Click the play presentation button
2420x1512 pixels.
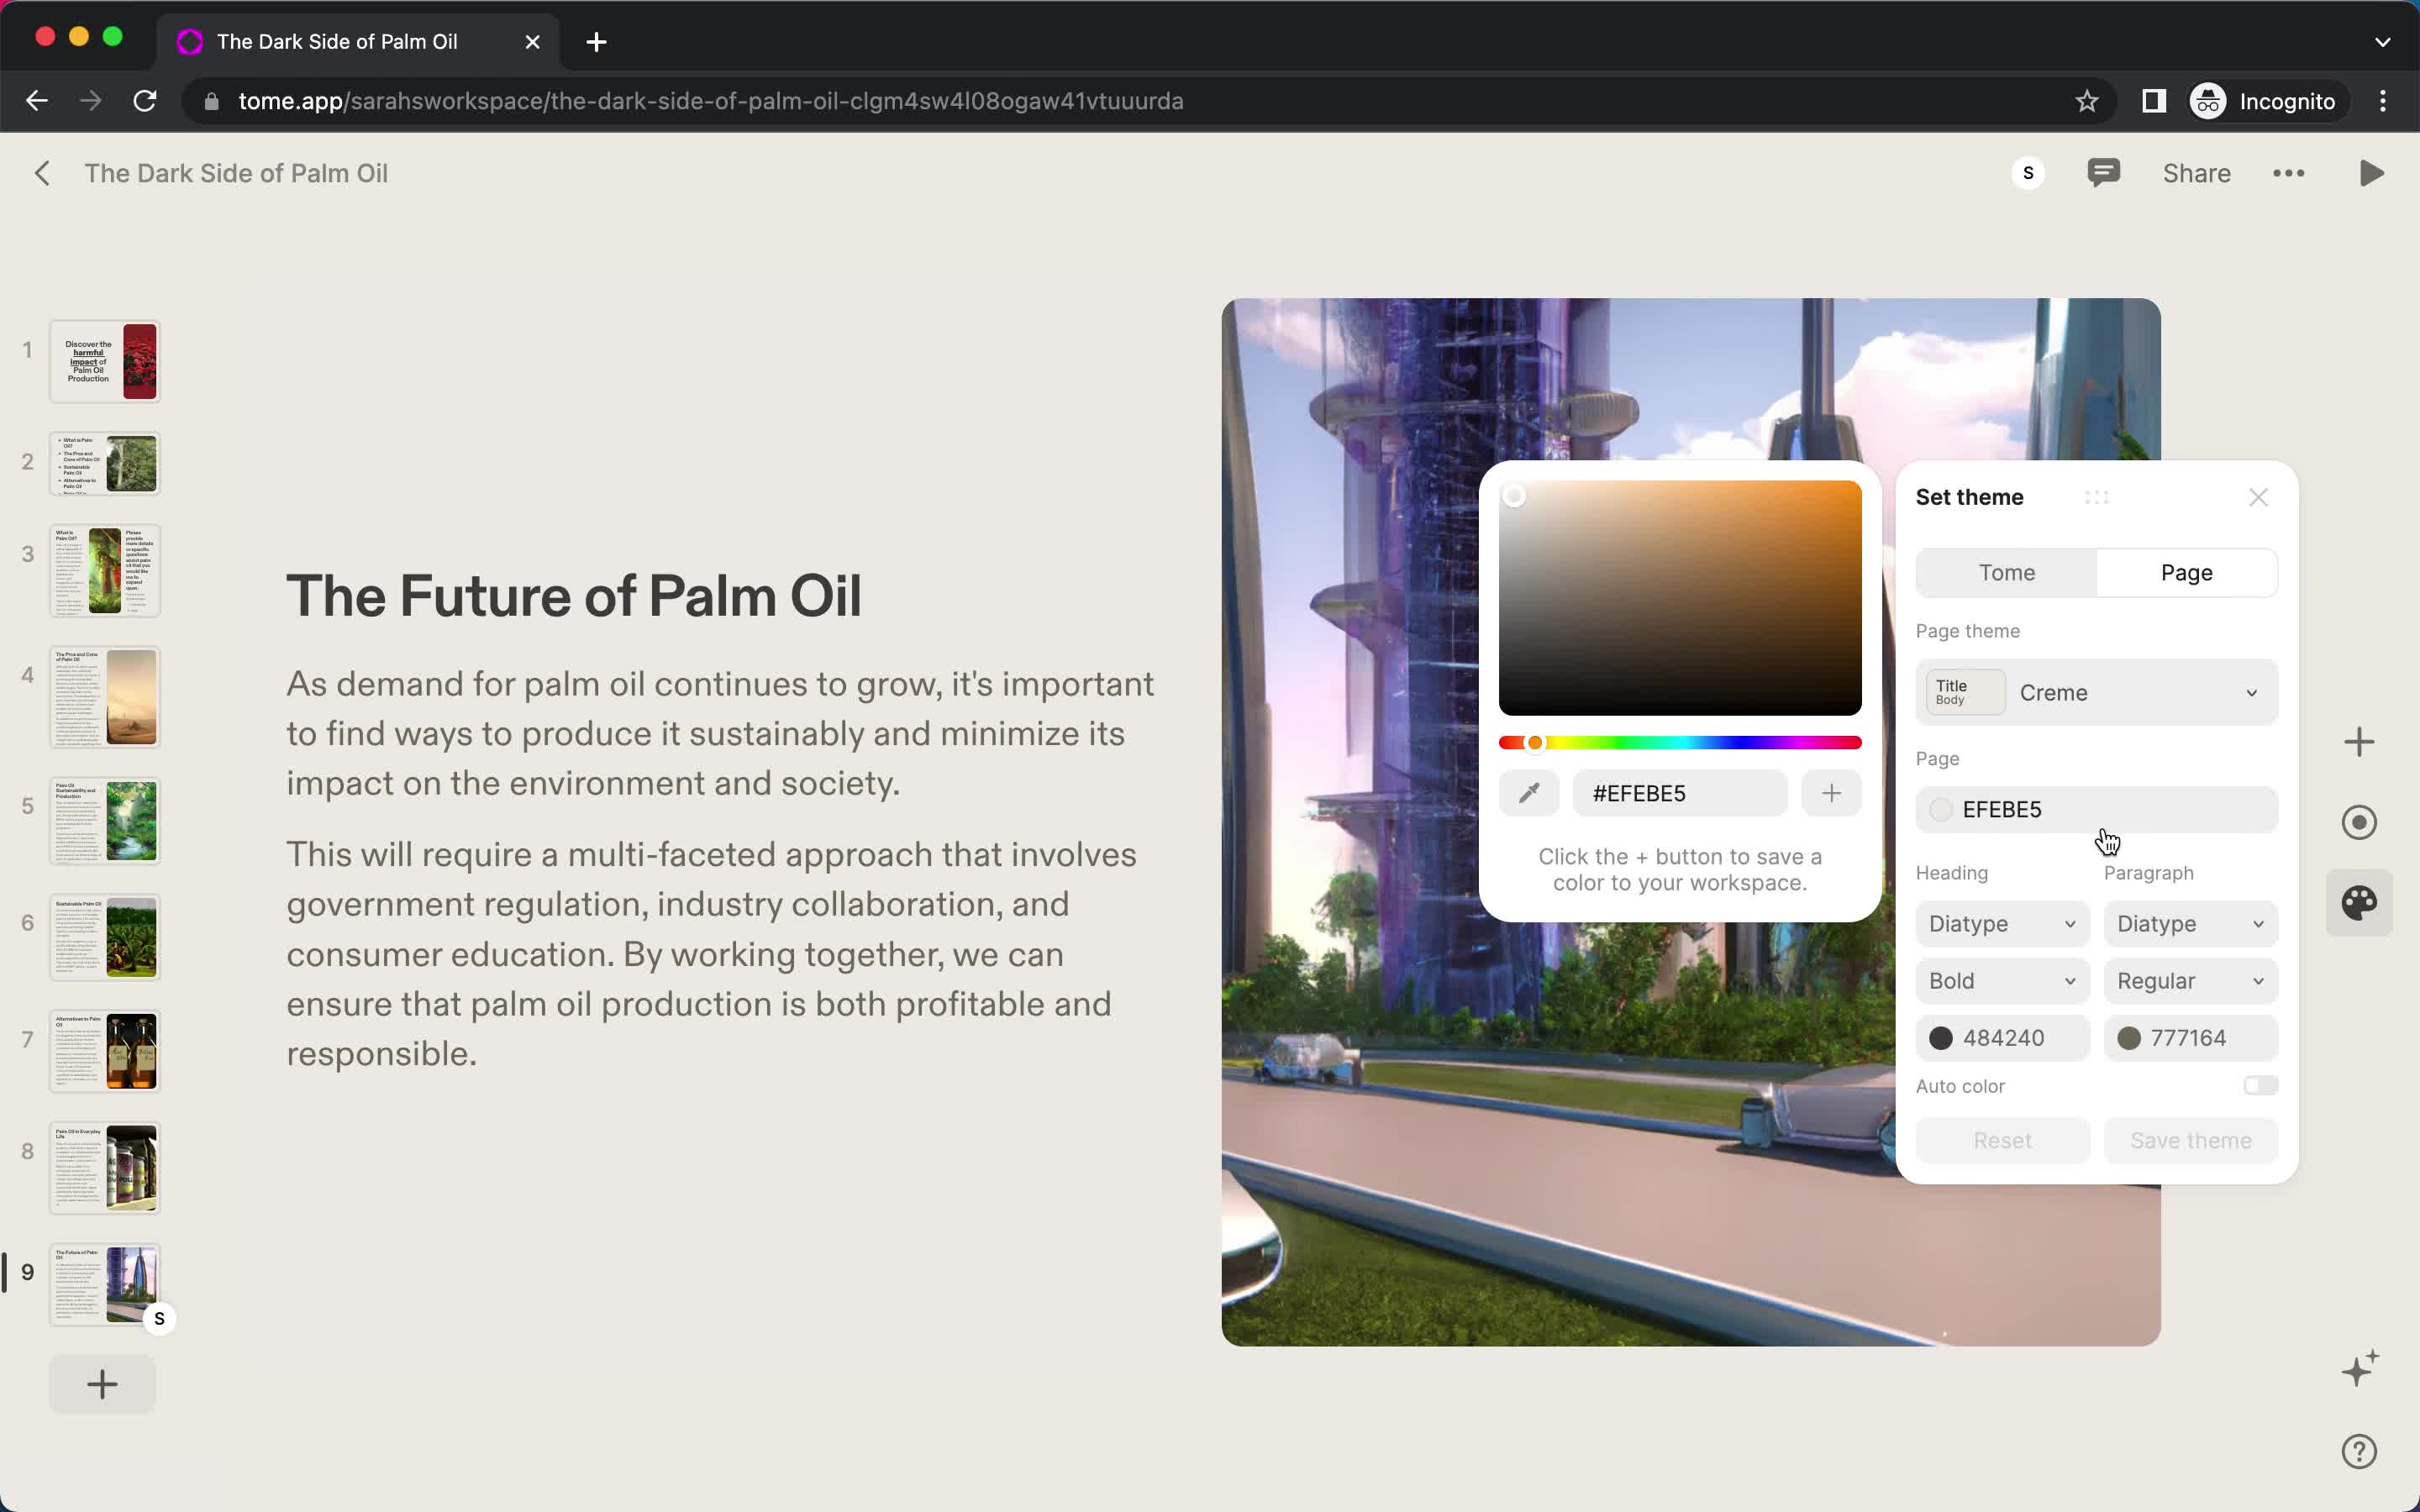pos(2371,172)
